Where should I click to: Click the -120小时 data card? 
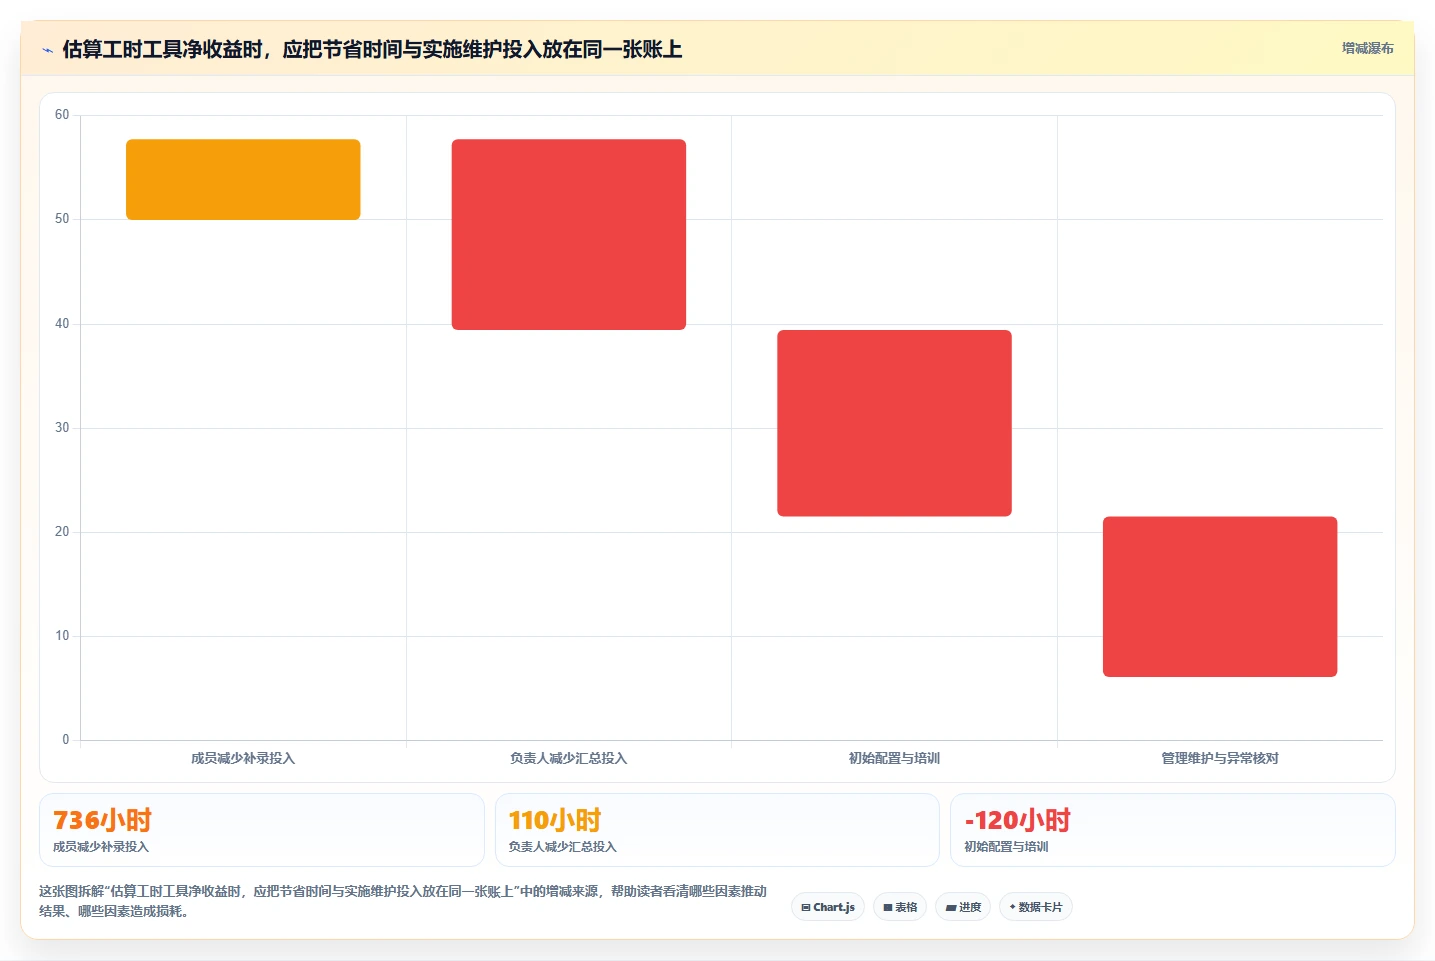(x=1172, y=830)
